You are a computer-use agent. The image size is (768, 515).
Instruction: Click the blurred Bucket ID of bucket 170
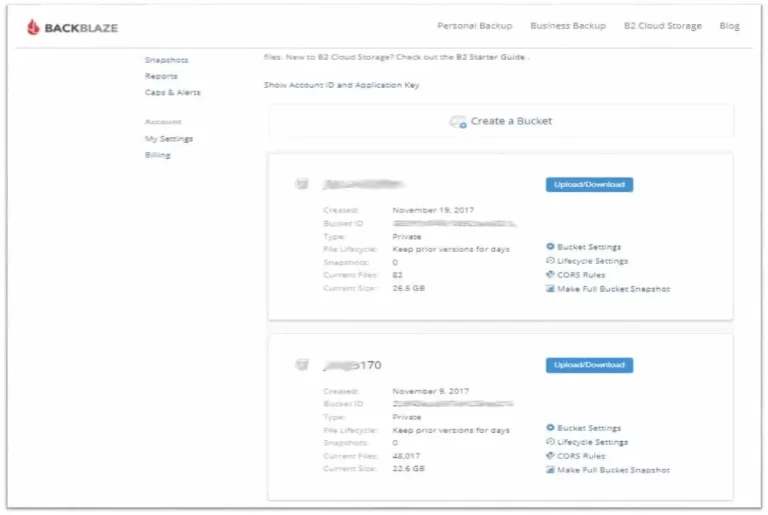pyautogui.click(x=453, y=404)
